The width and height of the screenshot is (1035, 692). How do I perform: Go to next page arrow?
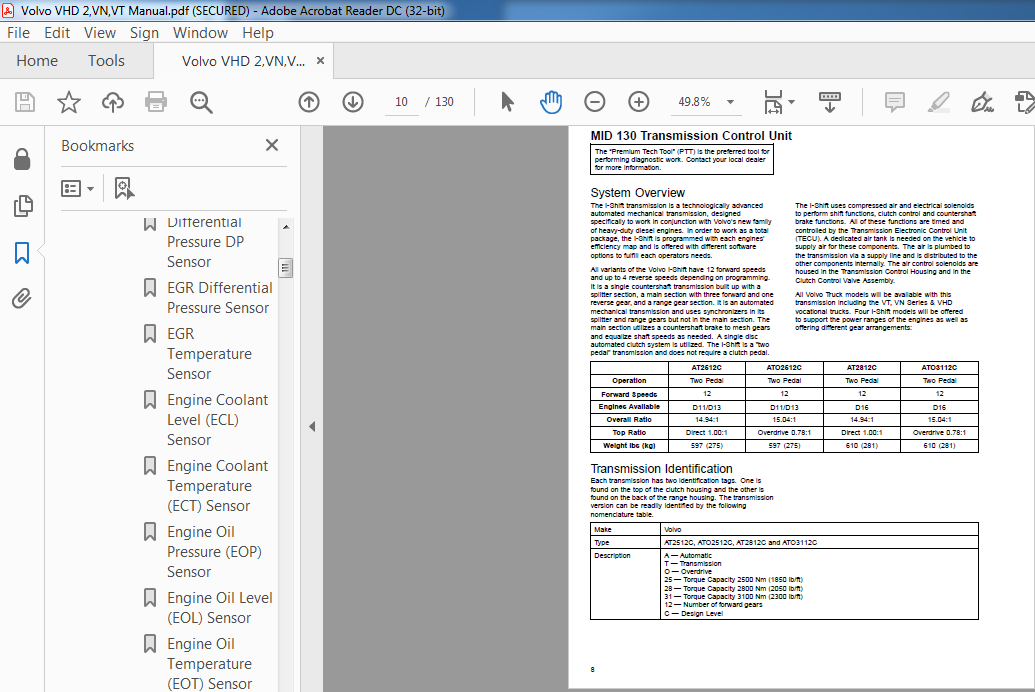point(353,102)
